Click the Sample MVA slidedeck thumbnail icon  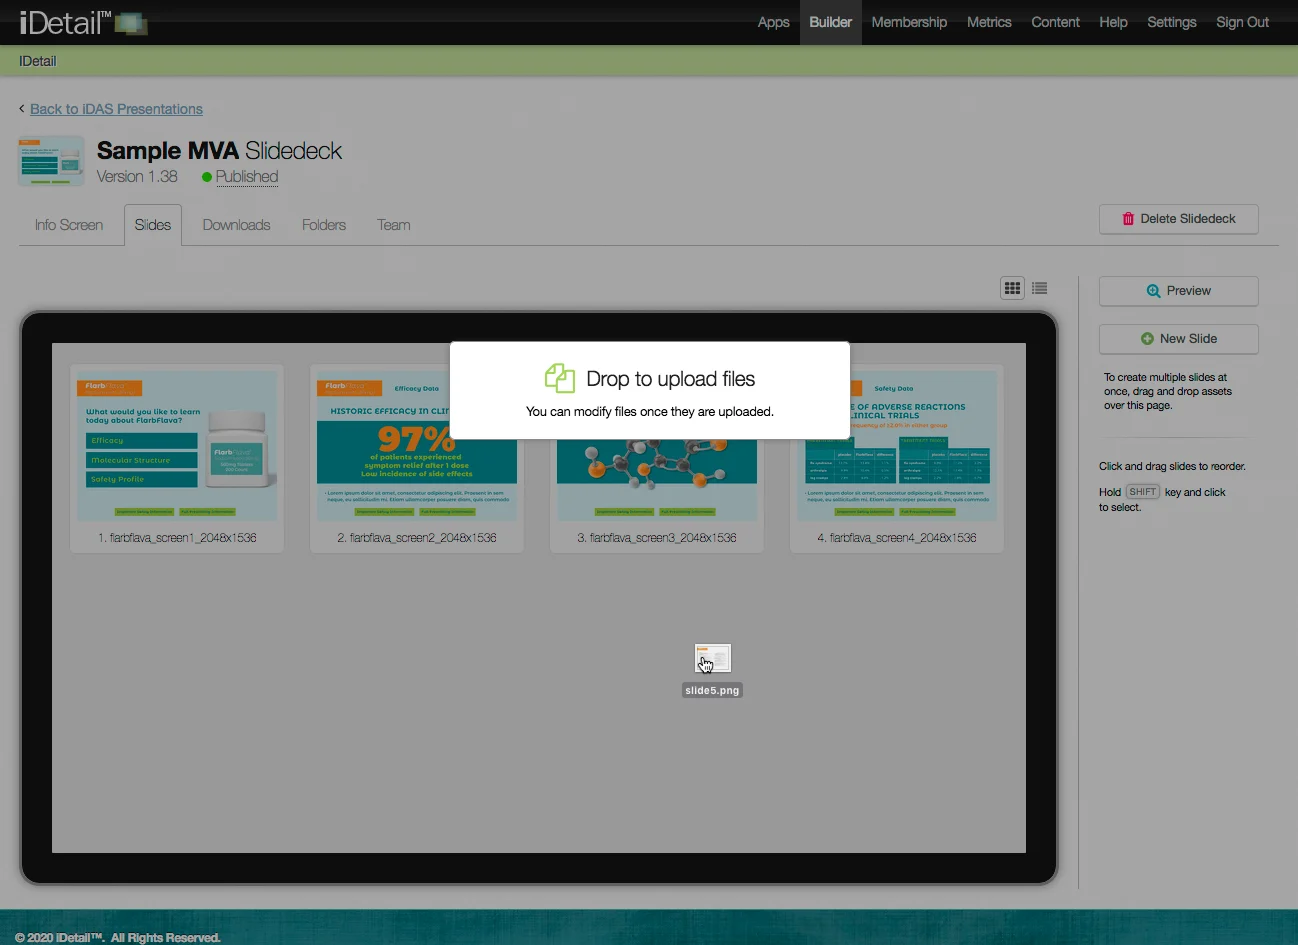(51, 161)
